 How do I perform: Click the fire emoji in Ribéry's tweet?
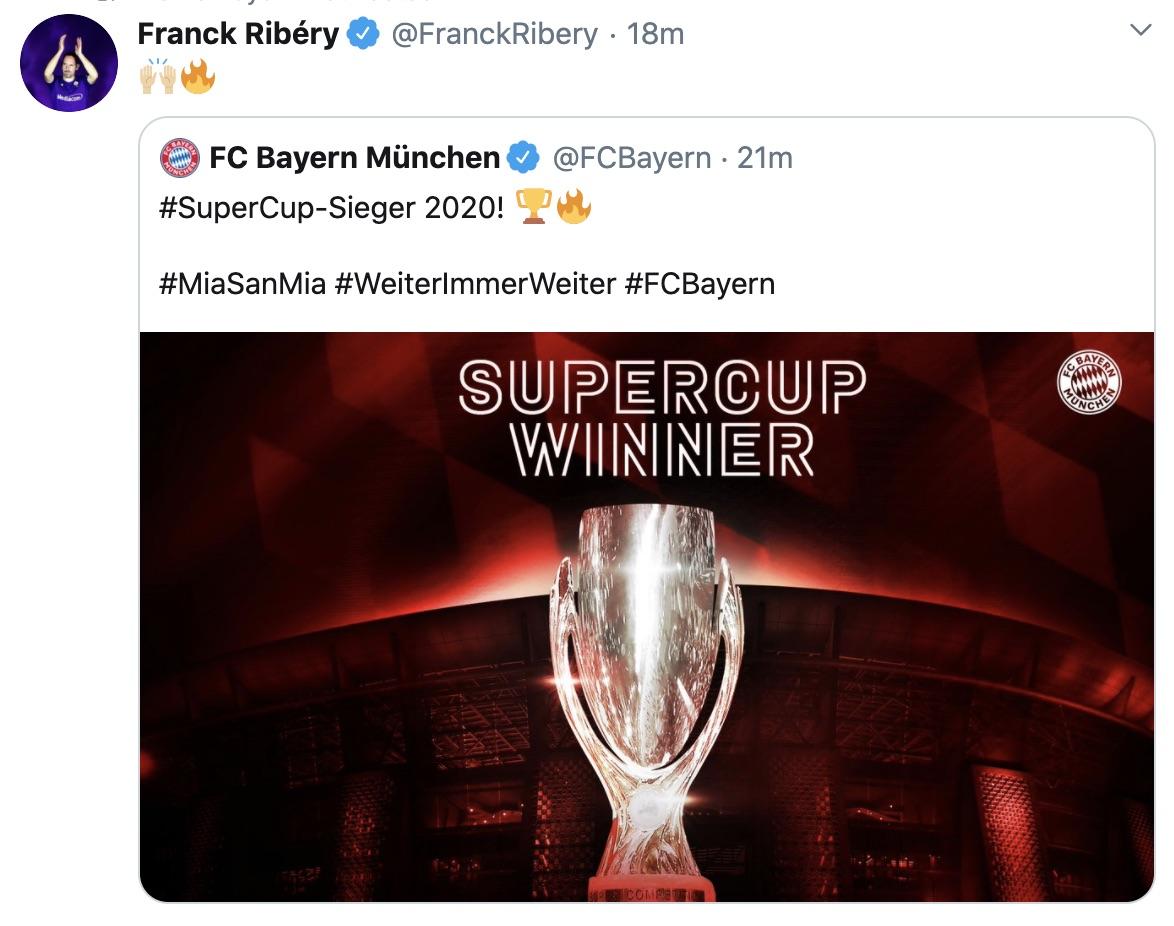tap(198, 78)
